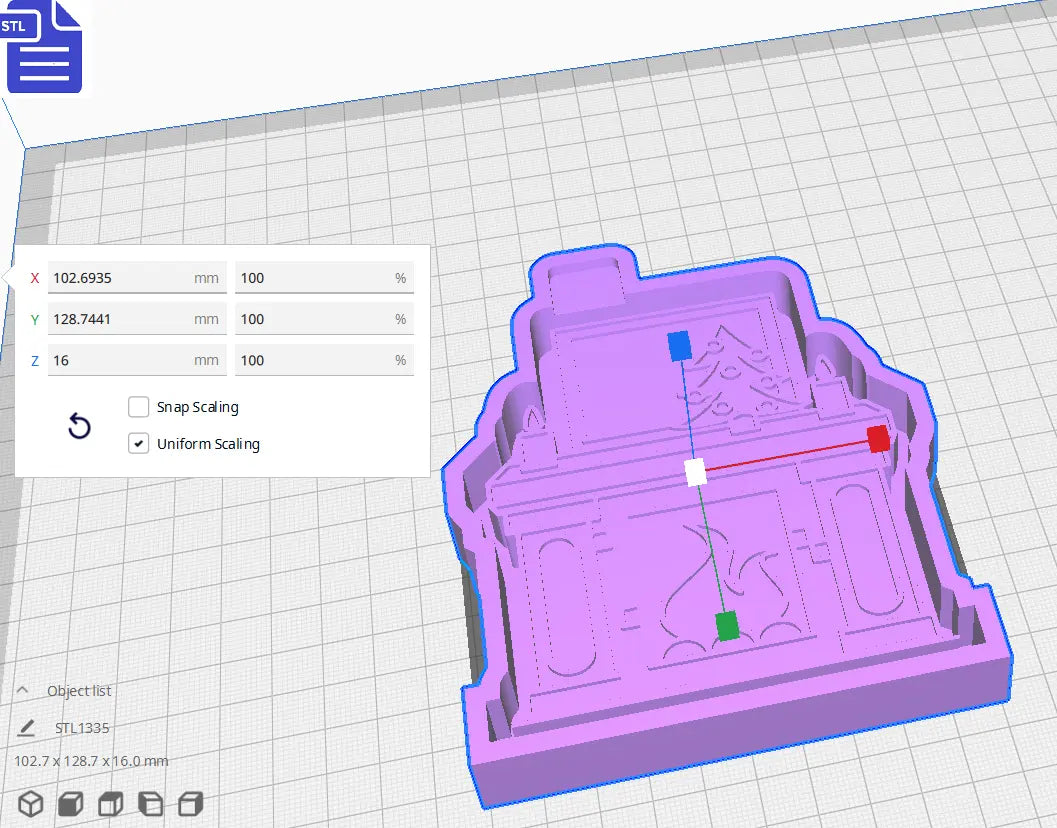Select the red X-axis scale handle
The height and width of the screenshot is (828, 1057).
(x=877, y=440)
